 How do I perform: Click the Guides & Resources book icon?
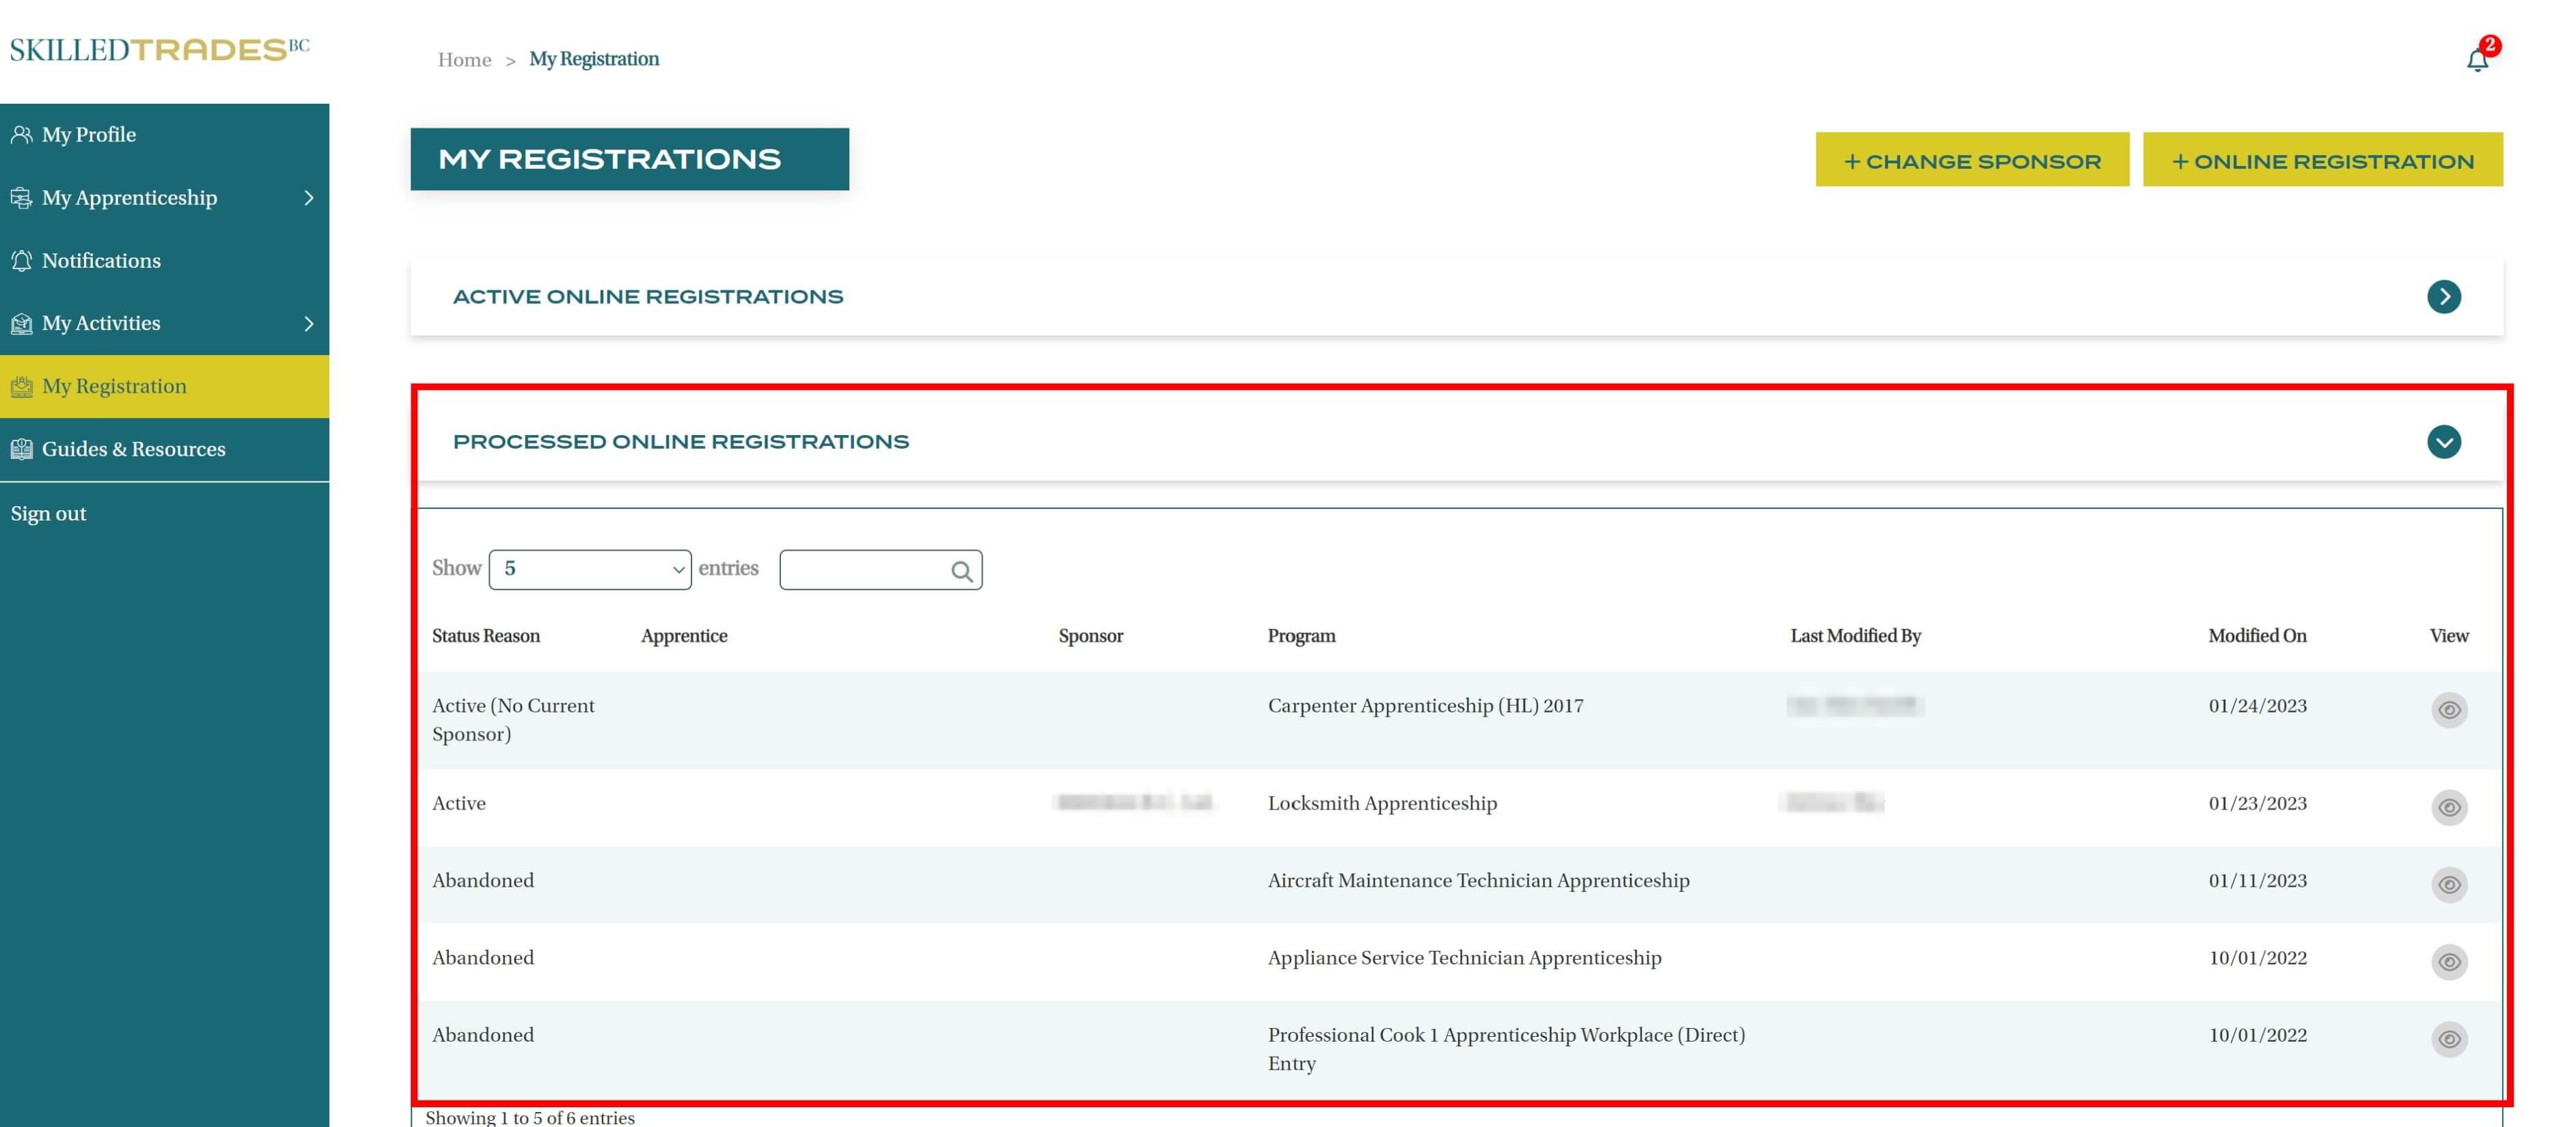tap(21, 449)
